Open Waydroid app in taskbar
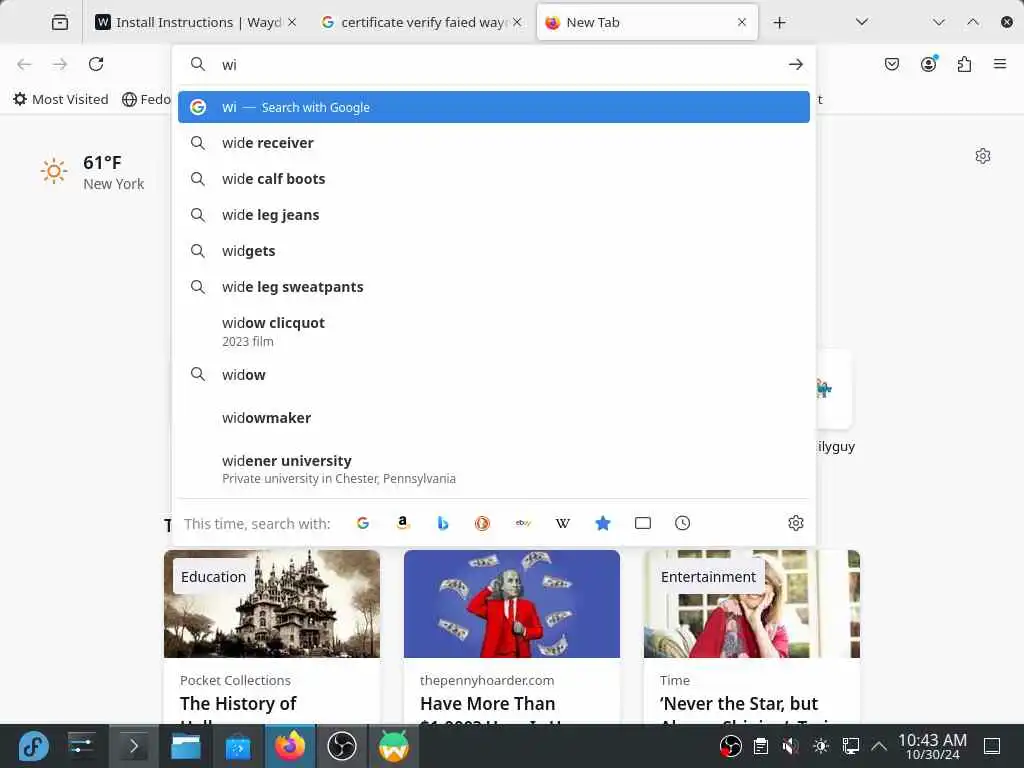 (x=393, y=746)
